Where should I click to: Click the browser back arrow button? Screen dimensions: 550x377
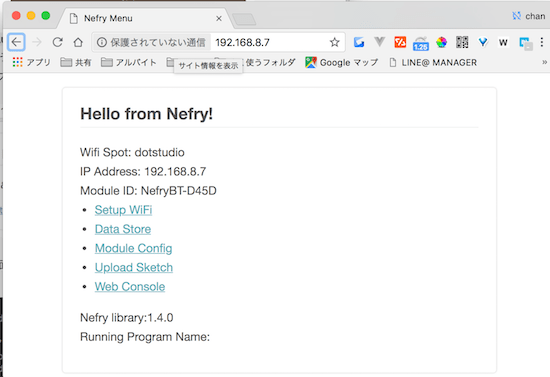pyautogui.click(x=16, y=42)
